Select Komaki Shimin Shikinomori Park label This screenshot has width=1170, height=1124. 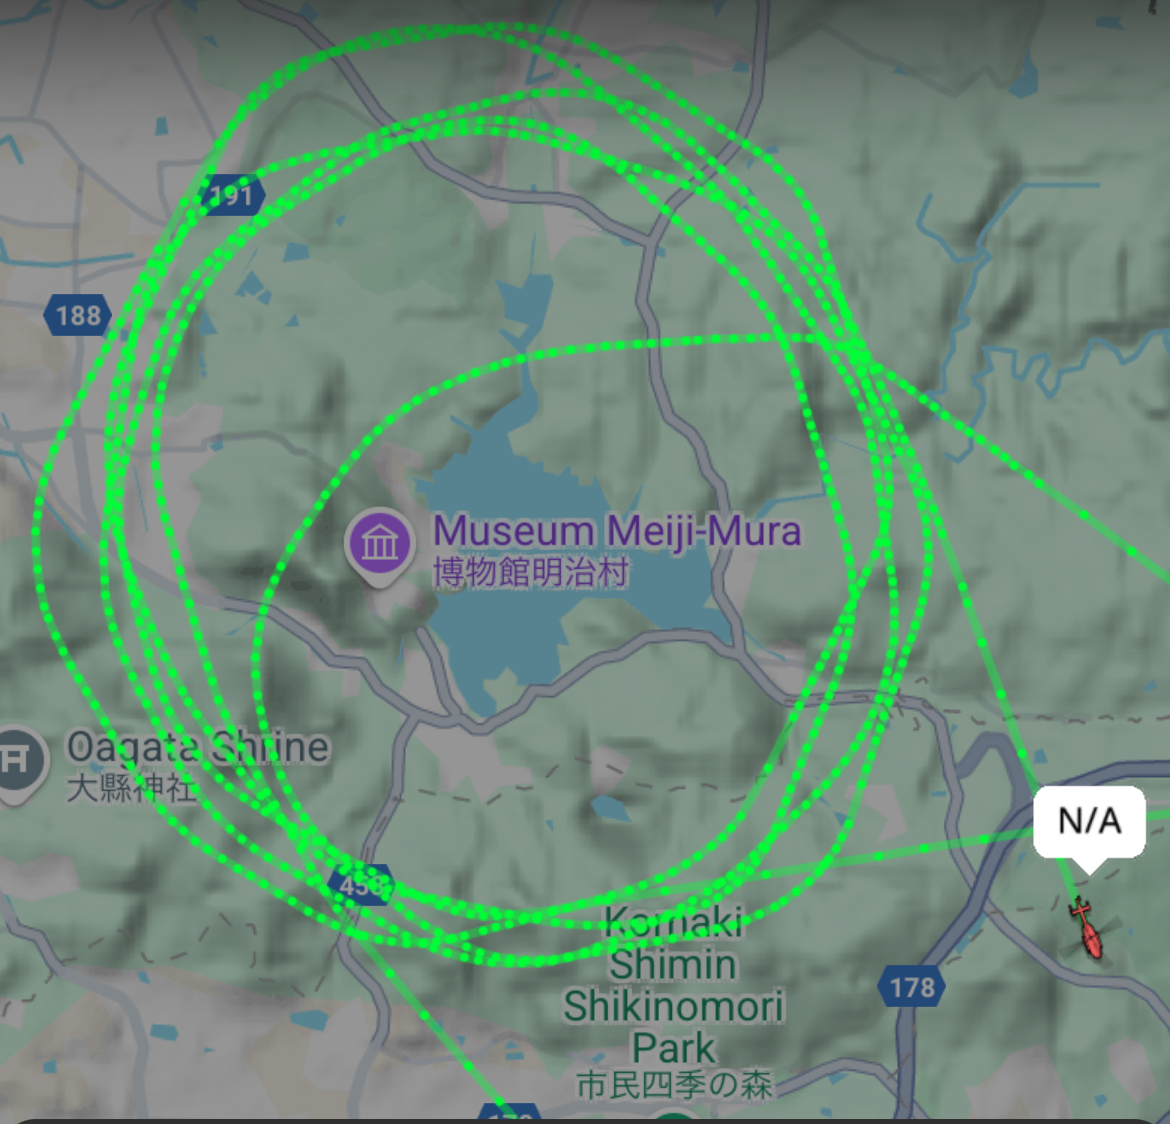[x=674, y=984]
